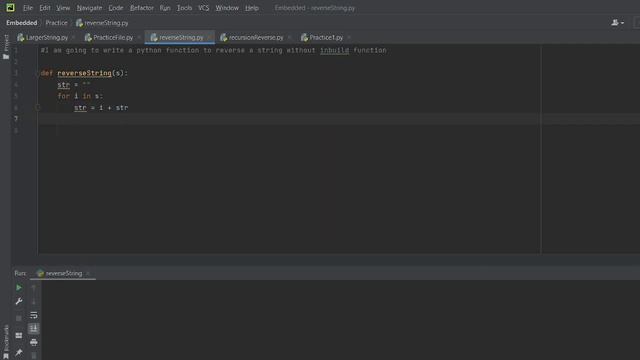Open the user account dropdown
This screenshot has height=360, width=640.
[618, 23]
